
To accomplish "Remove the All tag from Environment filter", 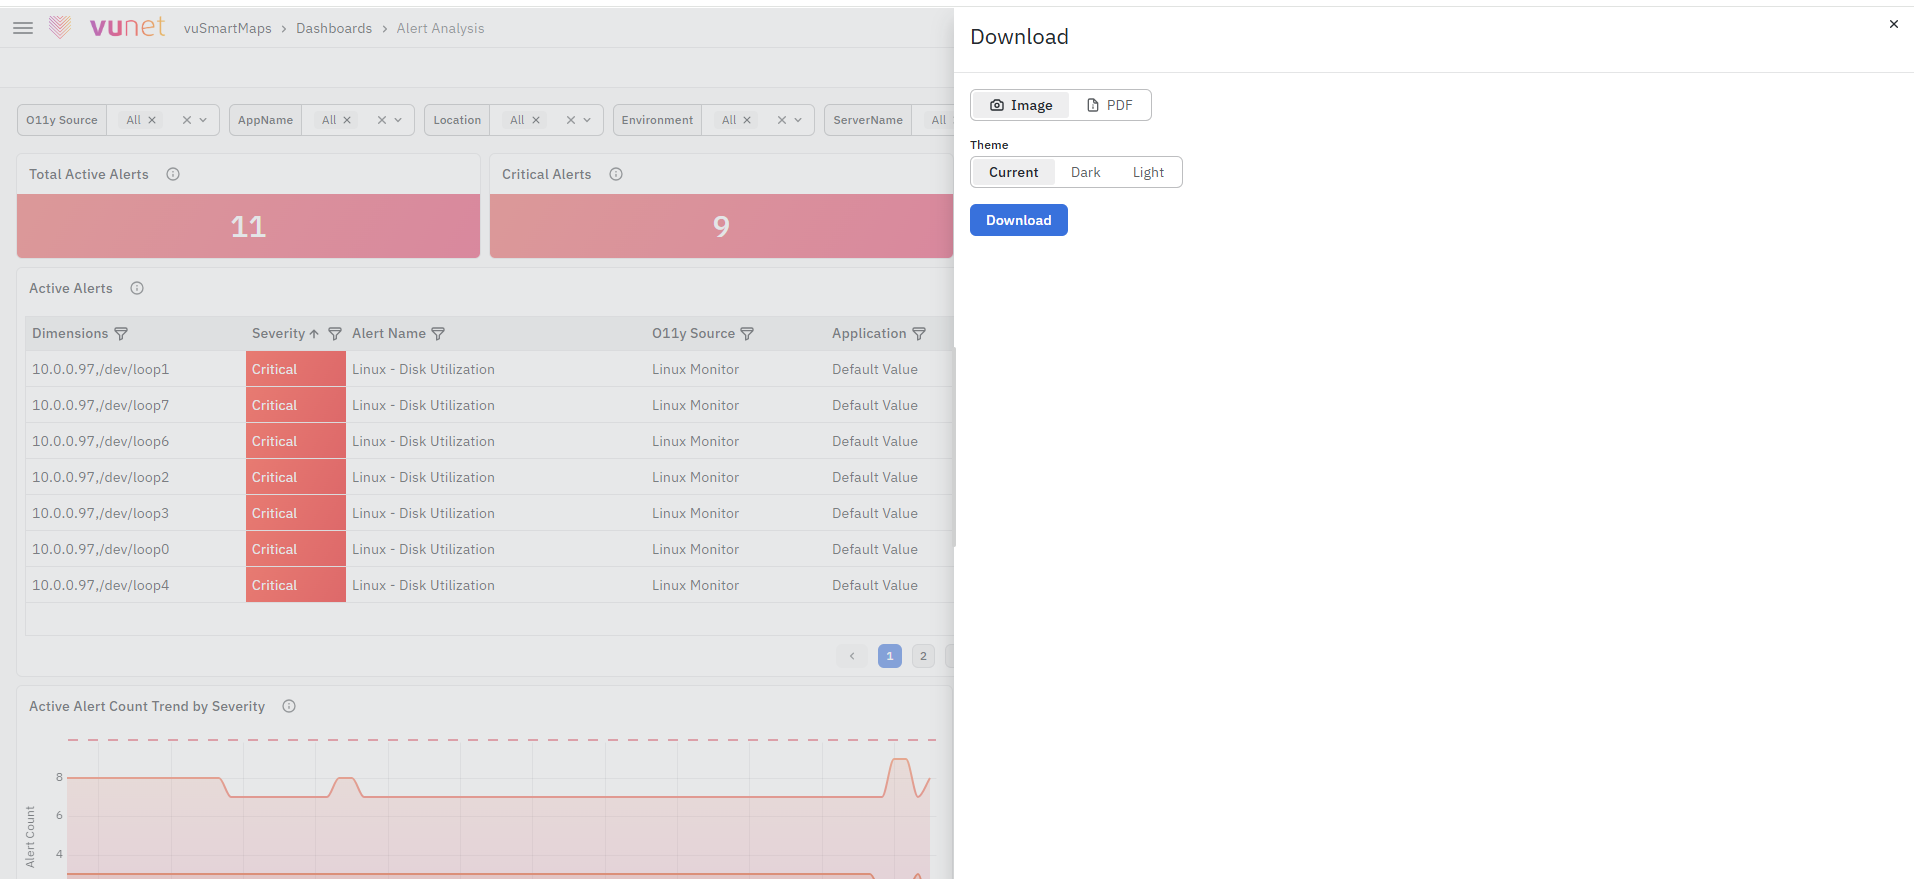I will 746,120.
